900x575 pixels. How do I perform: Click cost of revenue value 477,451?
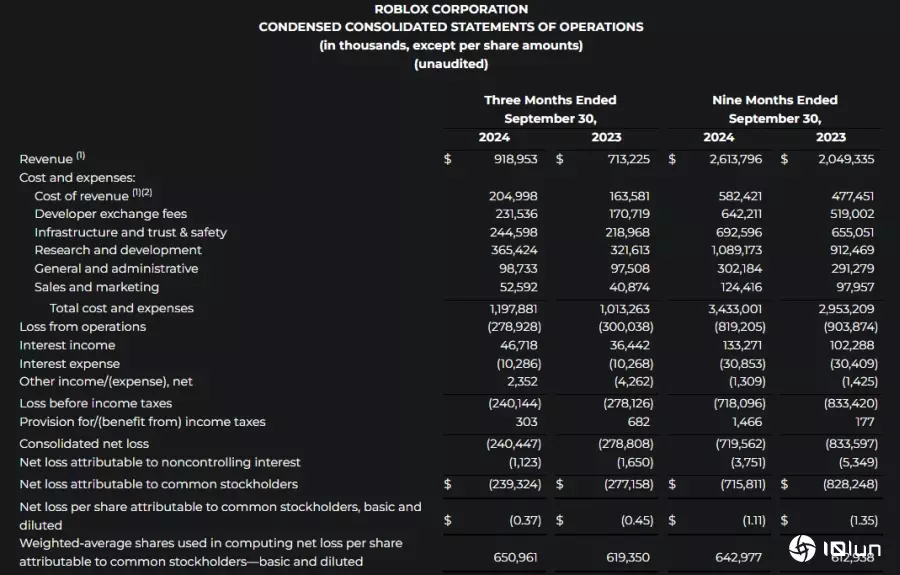pos(852,196)
